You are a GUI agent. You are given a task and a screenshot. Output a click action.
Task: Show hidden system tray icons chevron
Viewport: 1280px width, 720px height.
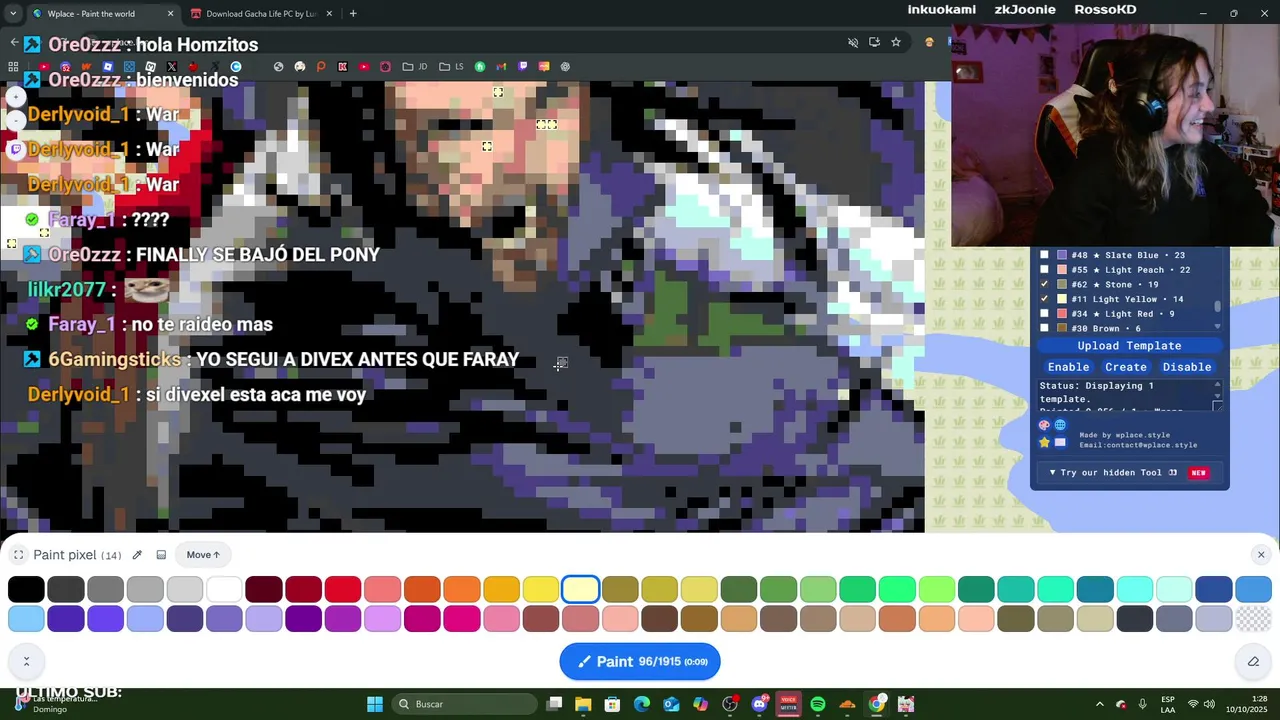coord(1099,704)
